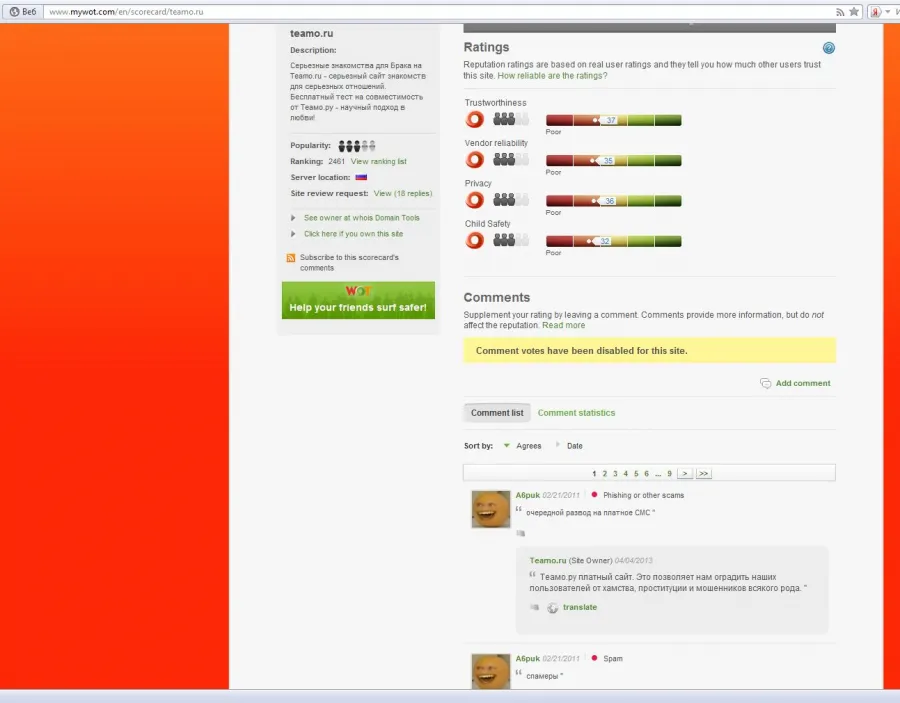This screenshot has width=900, height=703.
Task: Click the Child Safety red circle icon
Action: [x=474, y=240]
